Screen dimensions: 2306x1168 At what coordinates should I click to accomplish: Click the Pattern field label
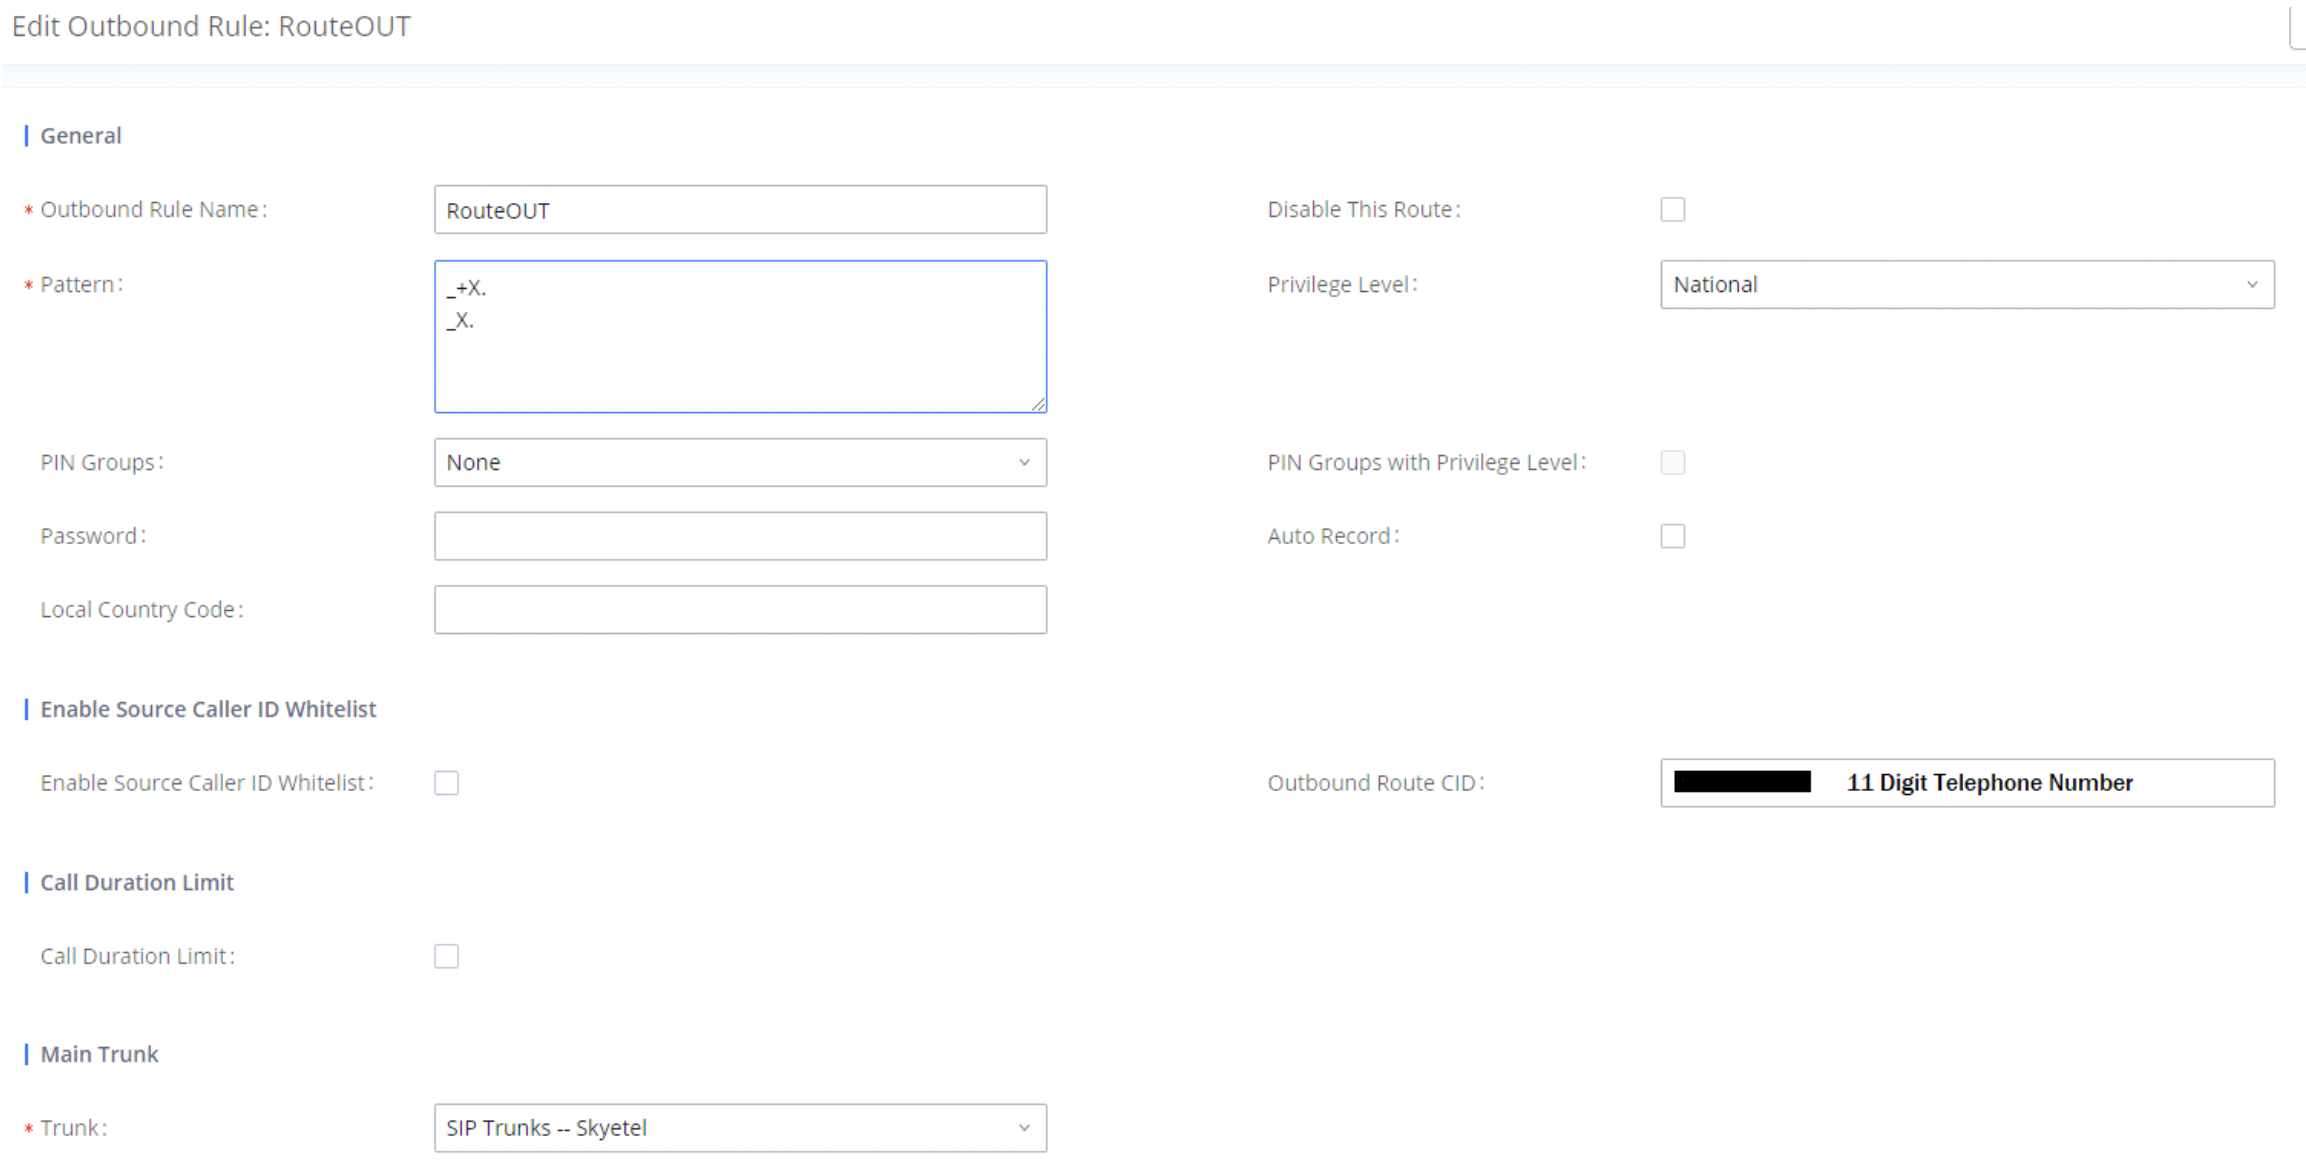(x=81, y=284)
